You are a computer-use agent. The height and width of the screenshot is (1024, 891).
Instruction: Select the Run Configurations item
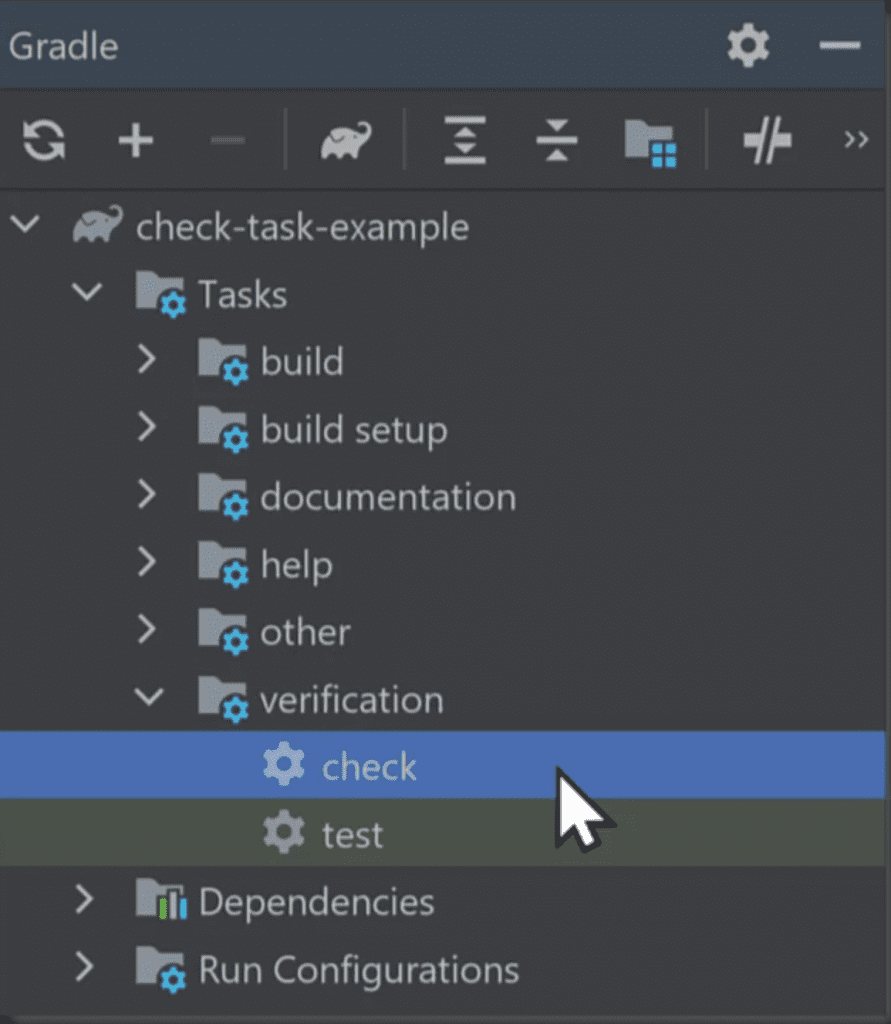pyautogui.click(x=358, y=969)
